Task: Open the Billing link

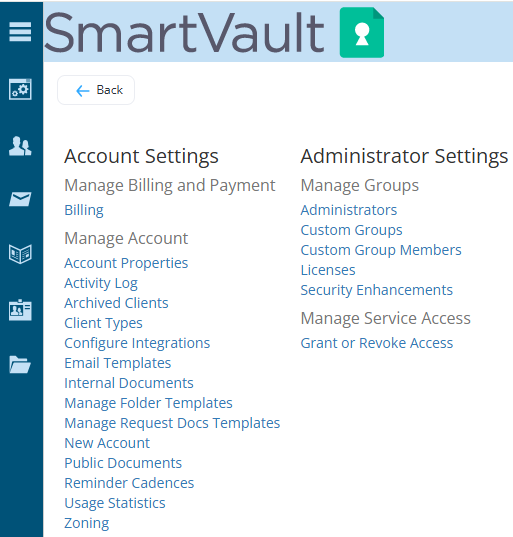Action: [84, 210]
